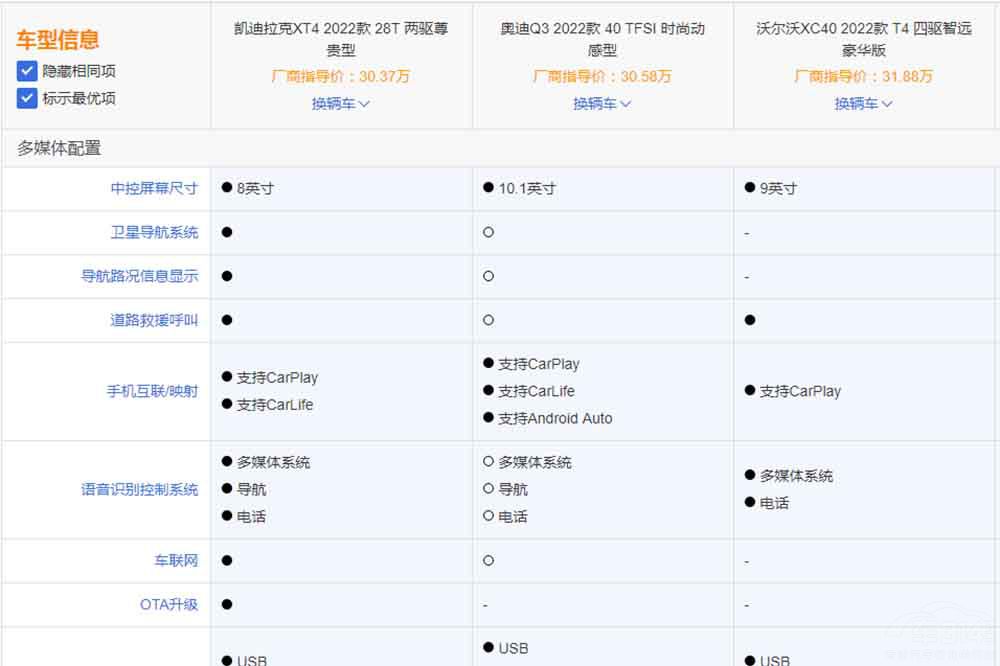This screenshot has height=666, width=1000.
Task: Click the 语音识别控制系统 row label
Action: point(140,489)
